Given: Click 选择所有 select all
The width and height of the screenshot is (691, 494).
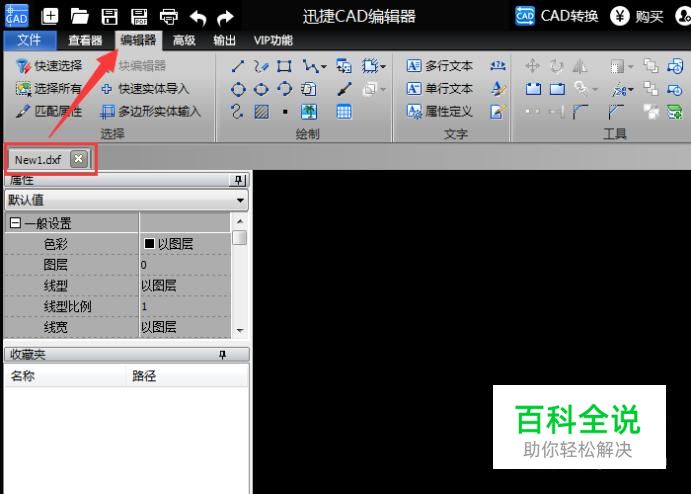Looking at the screenshot, I should (x=49, y=89).
